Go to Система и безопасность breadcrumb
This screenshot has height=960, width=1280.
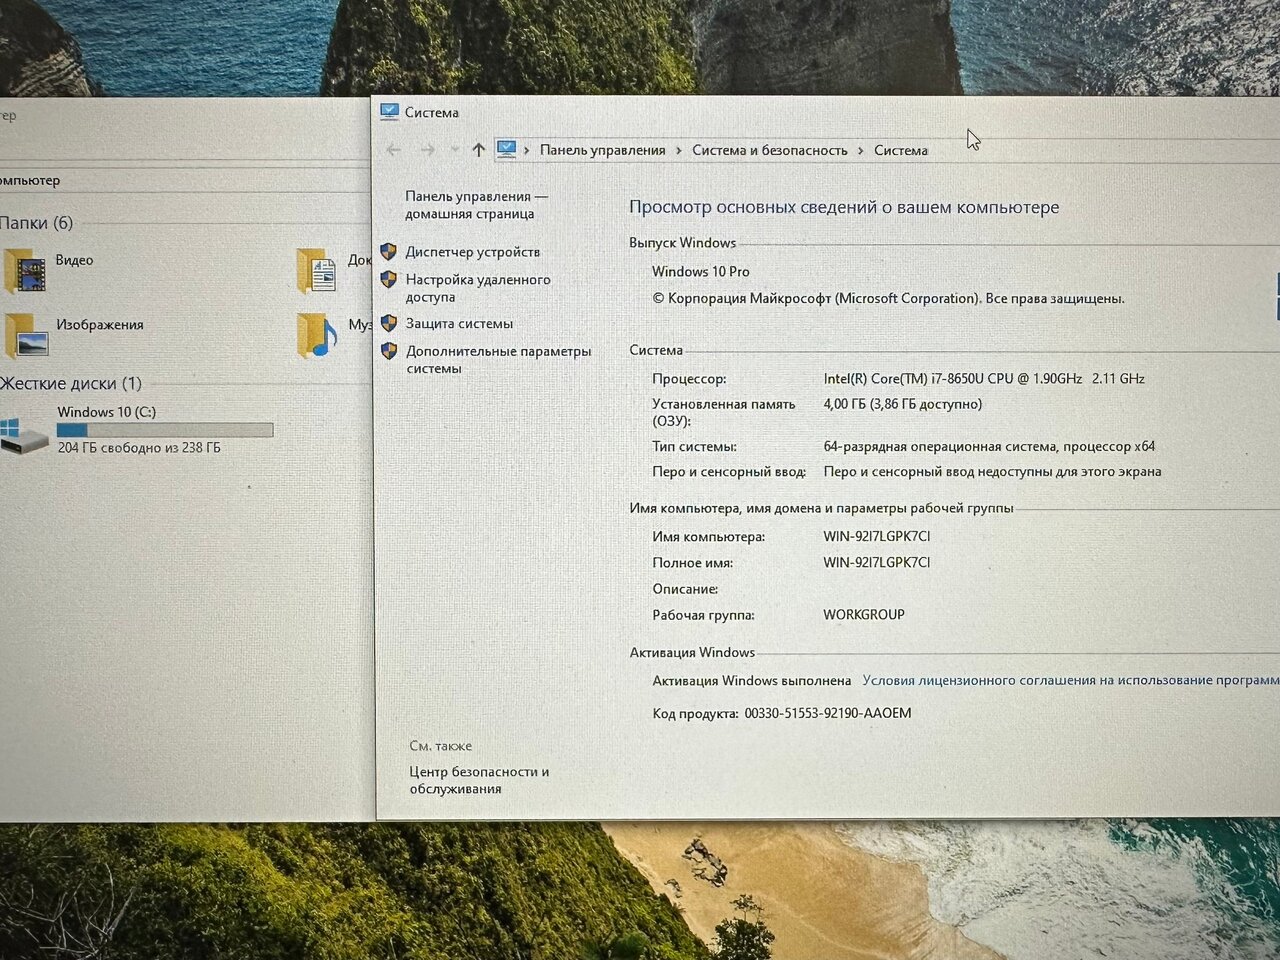[x=769, y=150]
